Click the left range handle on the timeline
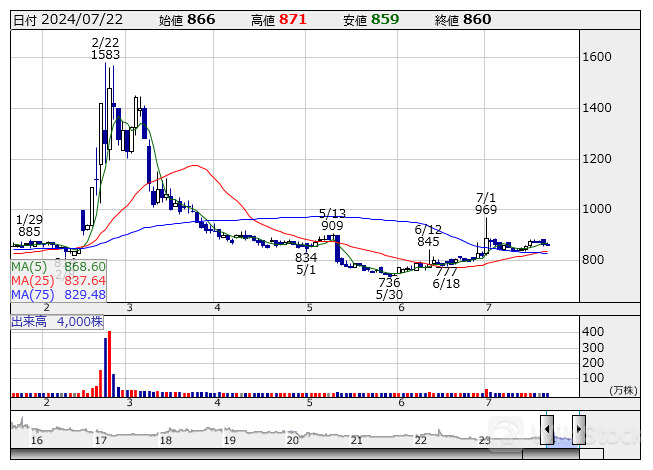Viewport: 653px width, 470px height. (x=547, y=429)
